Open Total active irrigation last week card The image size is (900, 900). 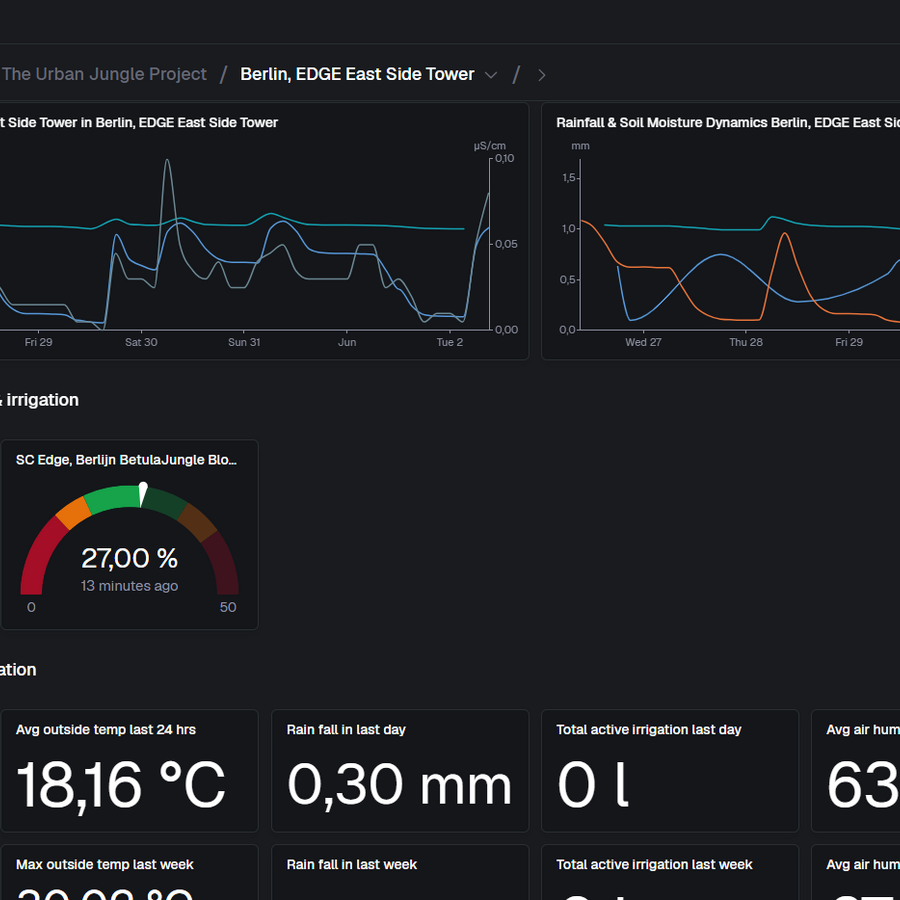click(x=670, y=872)
